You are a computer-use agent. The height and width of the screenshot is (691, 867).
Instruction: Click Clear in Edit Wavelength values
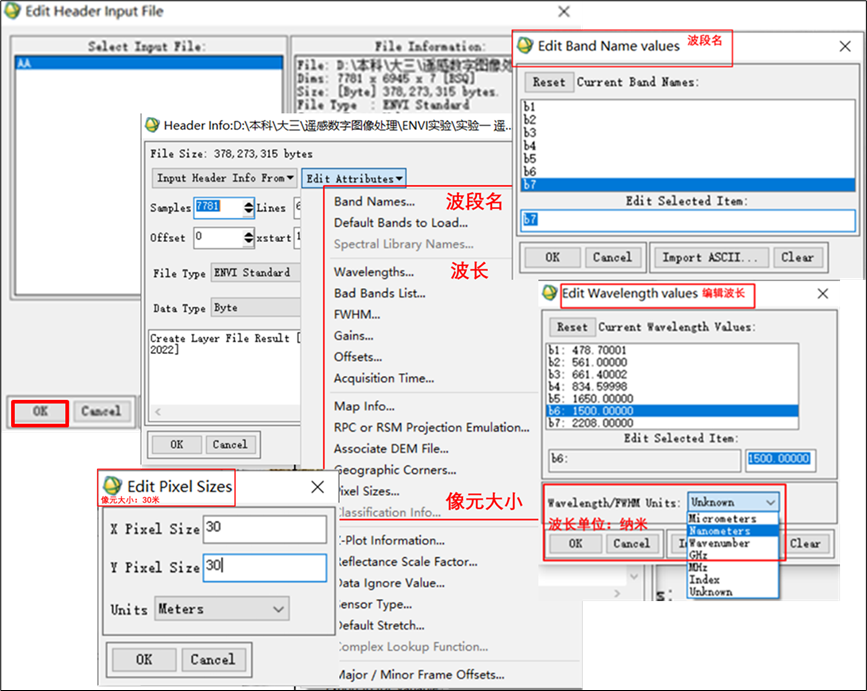click(x=805, y=543)
